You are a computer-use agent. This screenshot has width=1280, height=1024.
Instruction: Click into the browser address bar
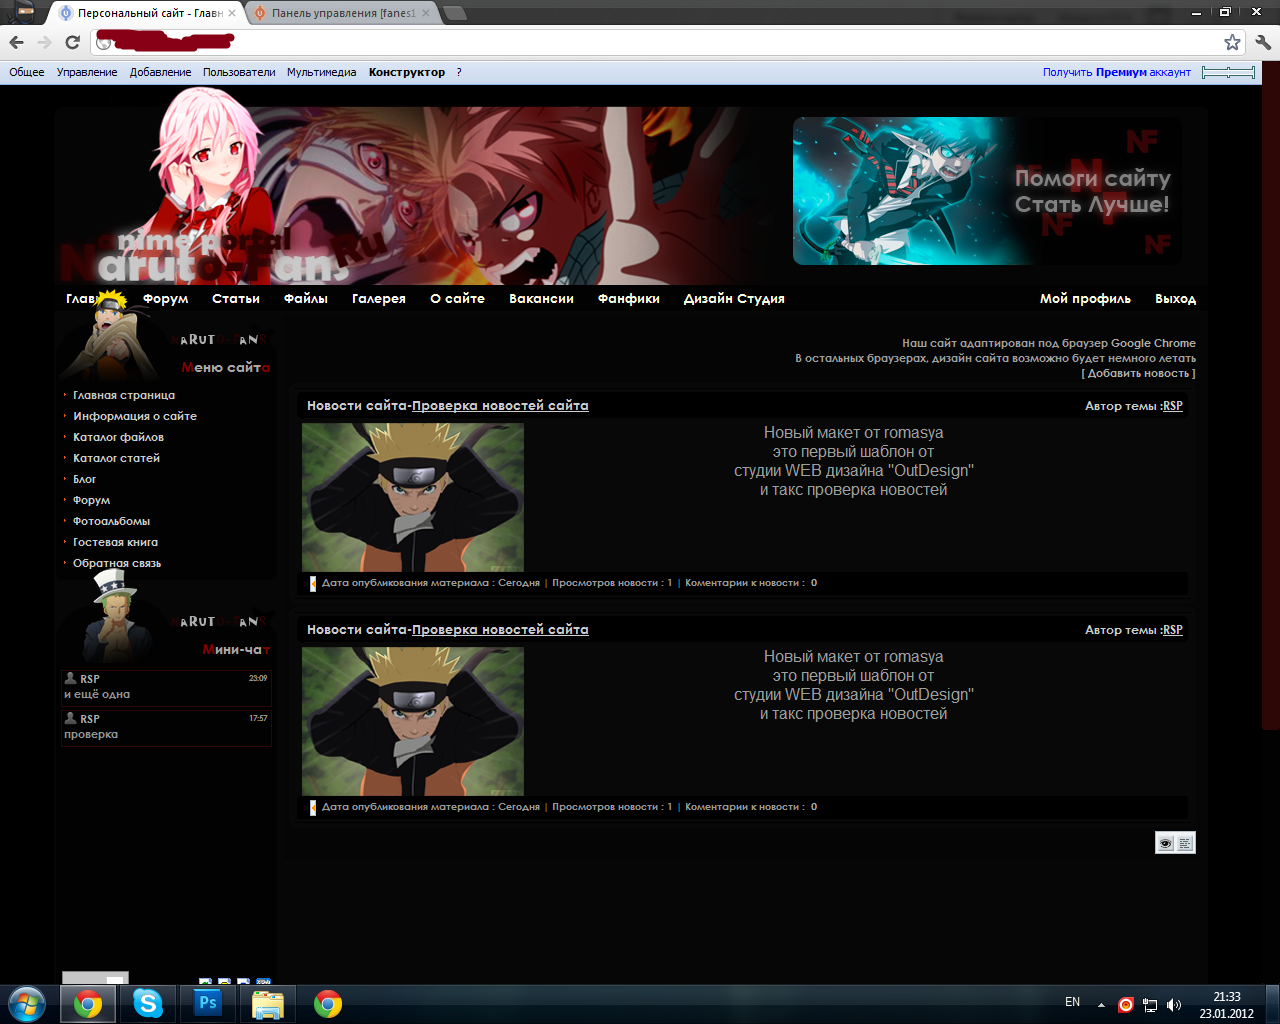[x=660, y=42]
